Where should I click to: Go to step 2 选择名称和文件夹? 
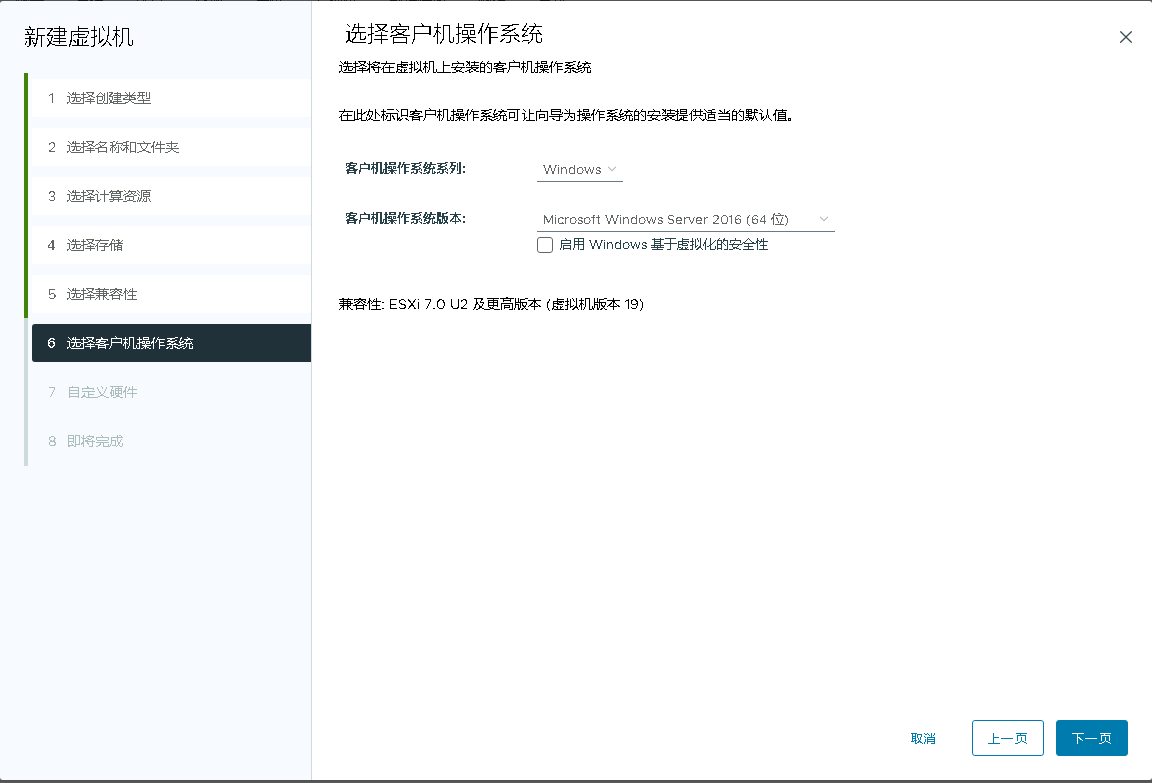pos(123,147)
